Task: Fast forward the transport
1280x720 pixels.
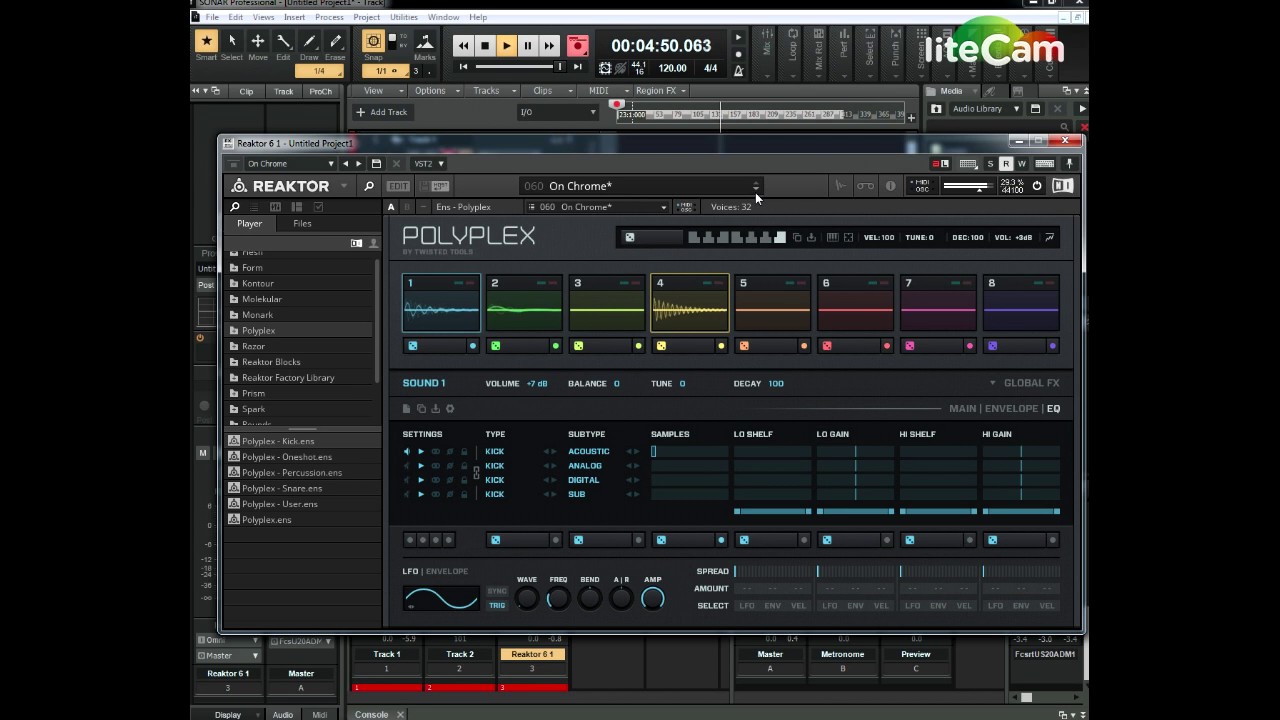Action: click(x=549, y=46)
